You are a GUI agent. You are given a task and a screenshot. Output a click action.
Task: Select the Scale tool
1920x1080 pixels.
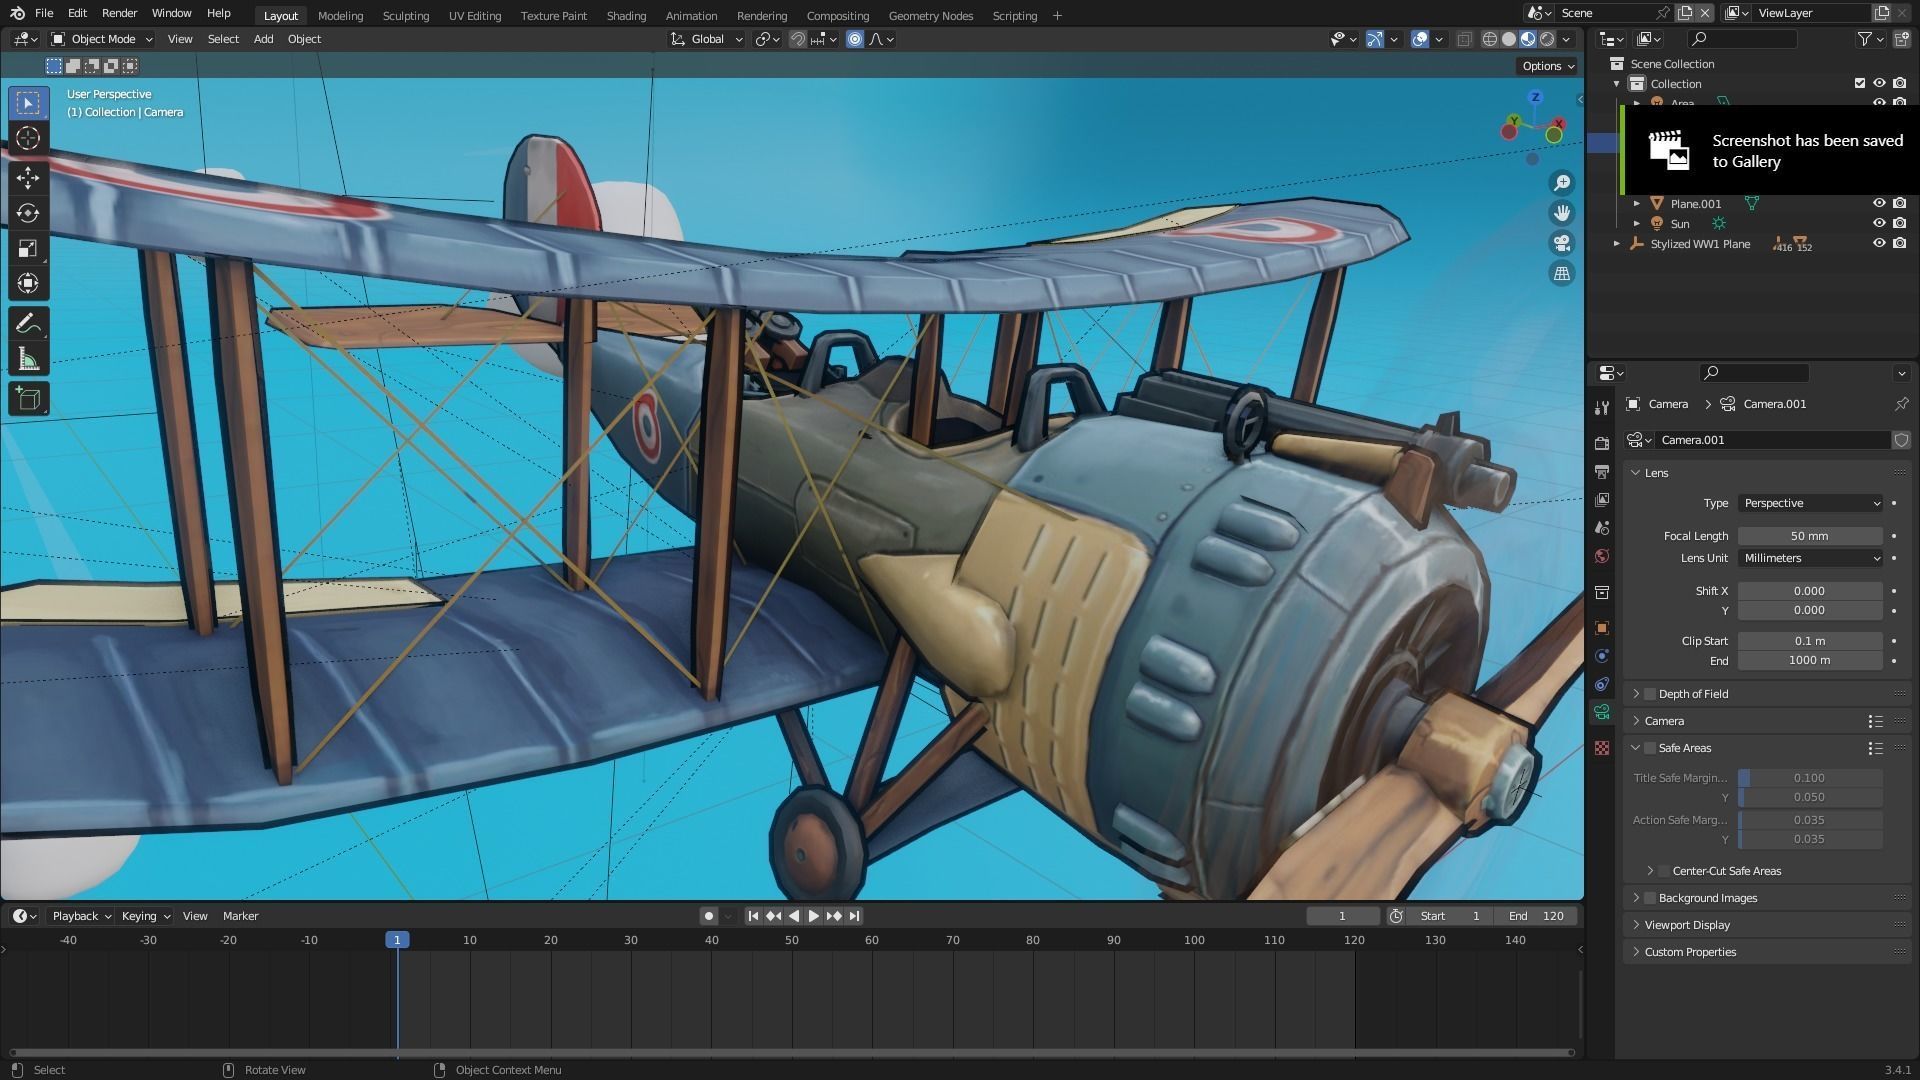coord(28,249)
